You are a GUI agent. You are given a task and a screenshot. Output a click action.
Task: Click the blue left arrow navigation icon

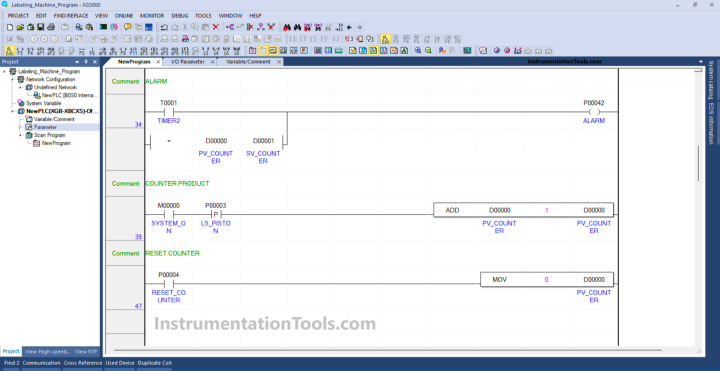[x=349, y=27]
